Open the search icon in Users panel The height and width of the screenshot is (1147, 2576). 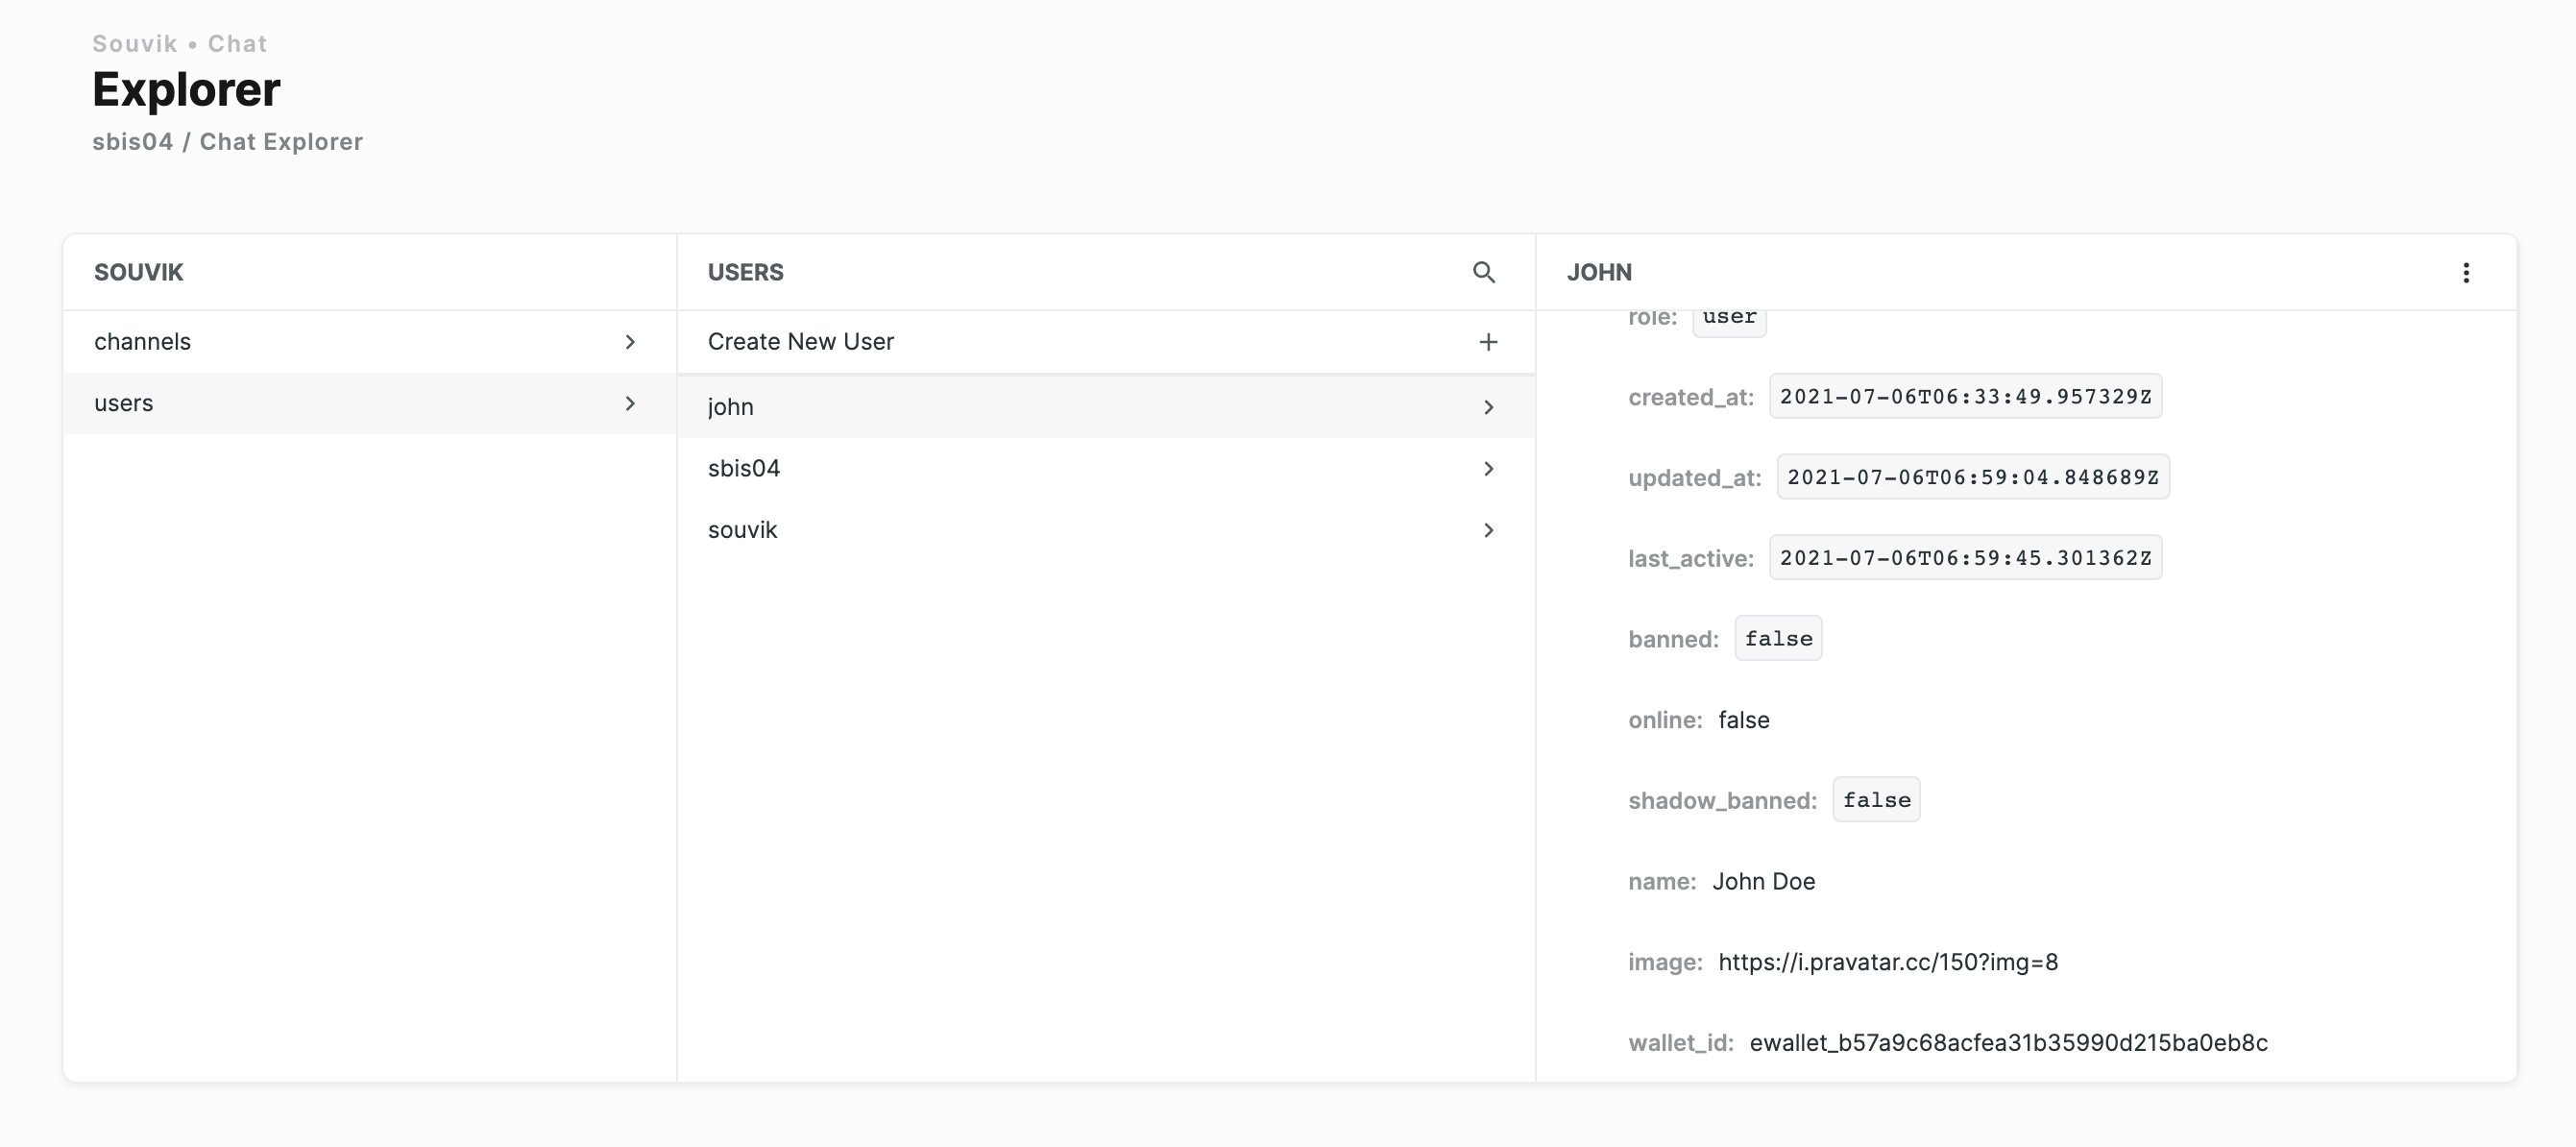pos(1484,272)
